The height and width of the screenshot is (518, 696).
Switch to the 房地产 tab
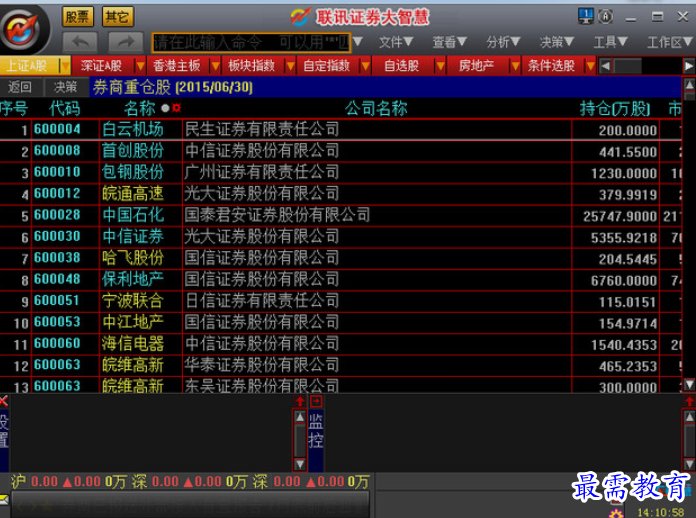(x=478, y=66)
